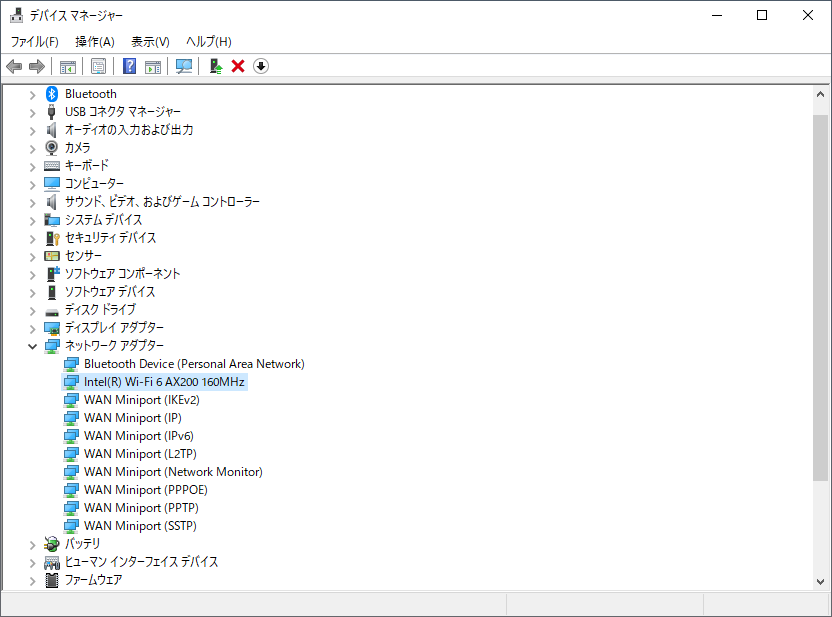Select Bluetooth Device (Personal Area Network)

click(194, 364)
